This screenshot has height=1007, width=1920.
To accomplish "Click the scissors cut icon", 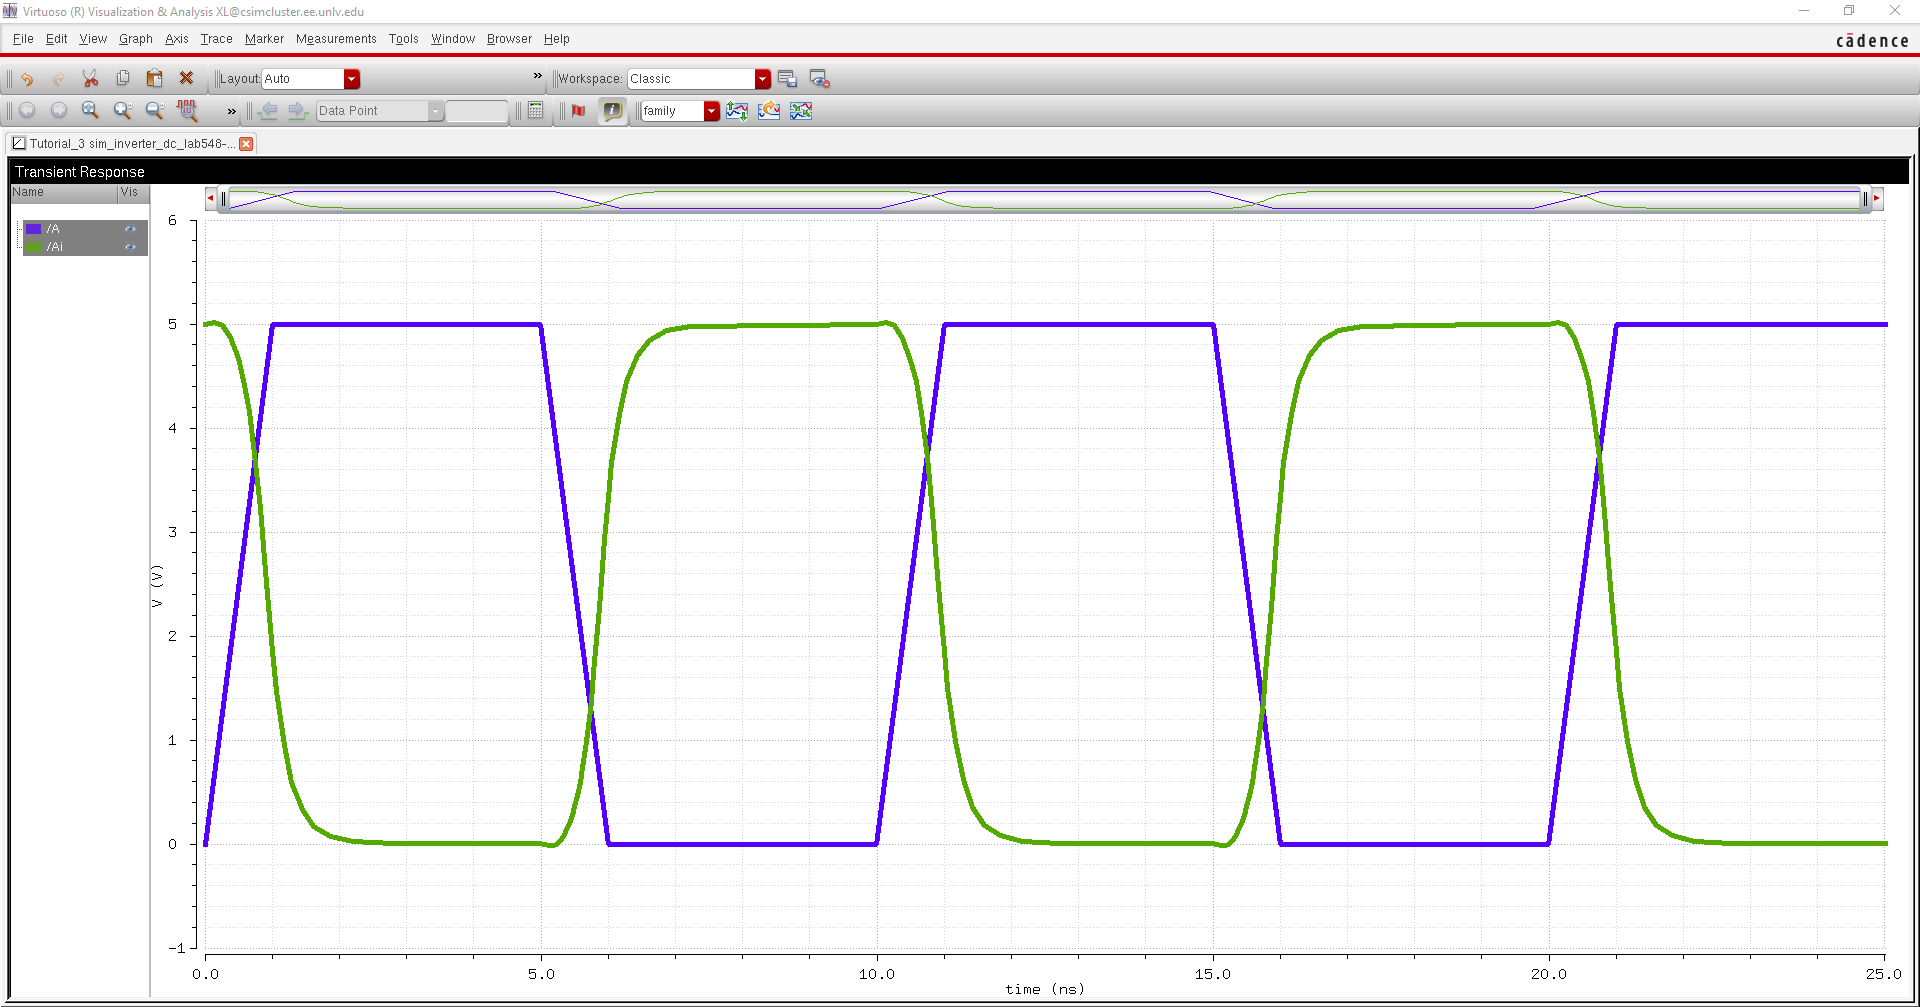I will [x=90, y=79].
